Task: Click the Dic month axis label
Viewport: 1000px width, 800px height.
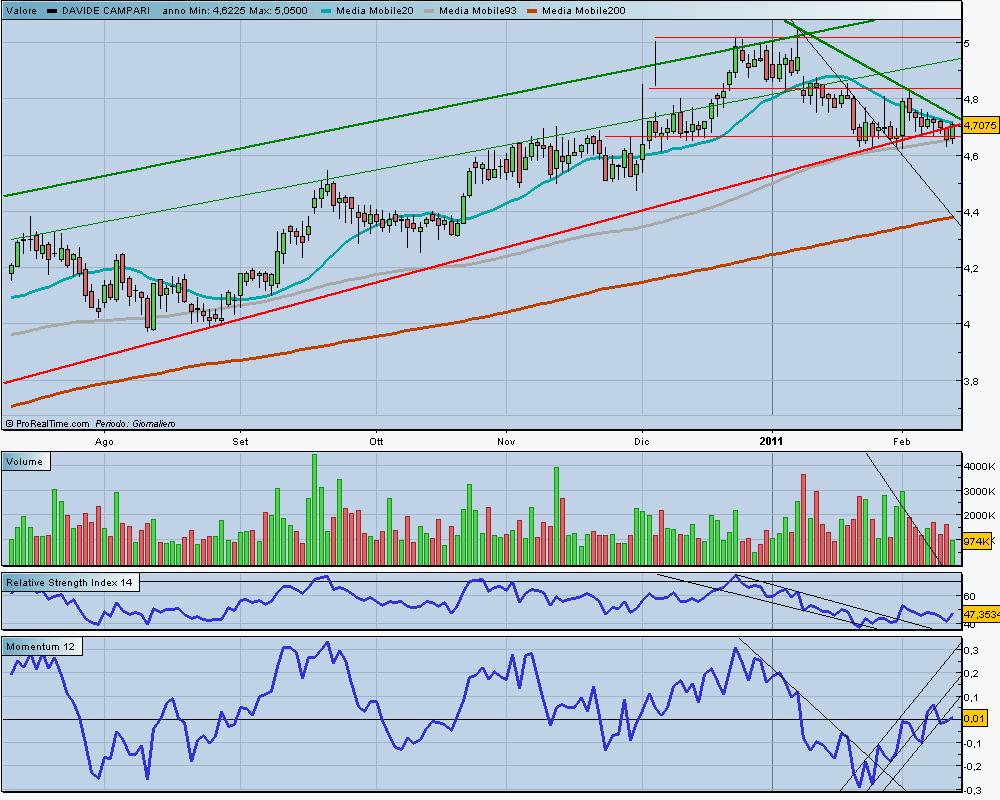Action: 642,441
